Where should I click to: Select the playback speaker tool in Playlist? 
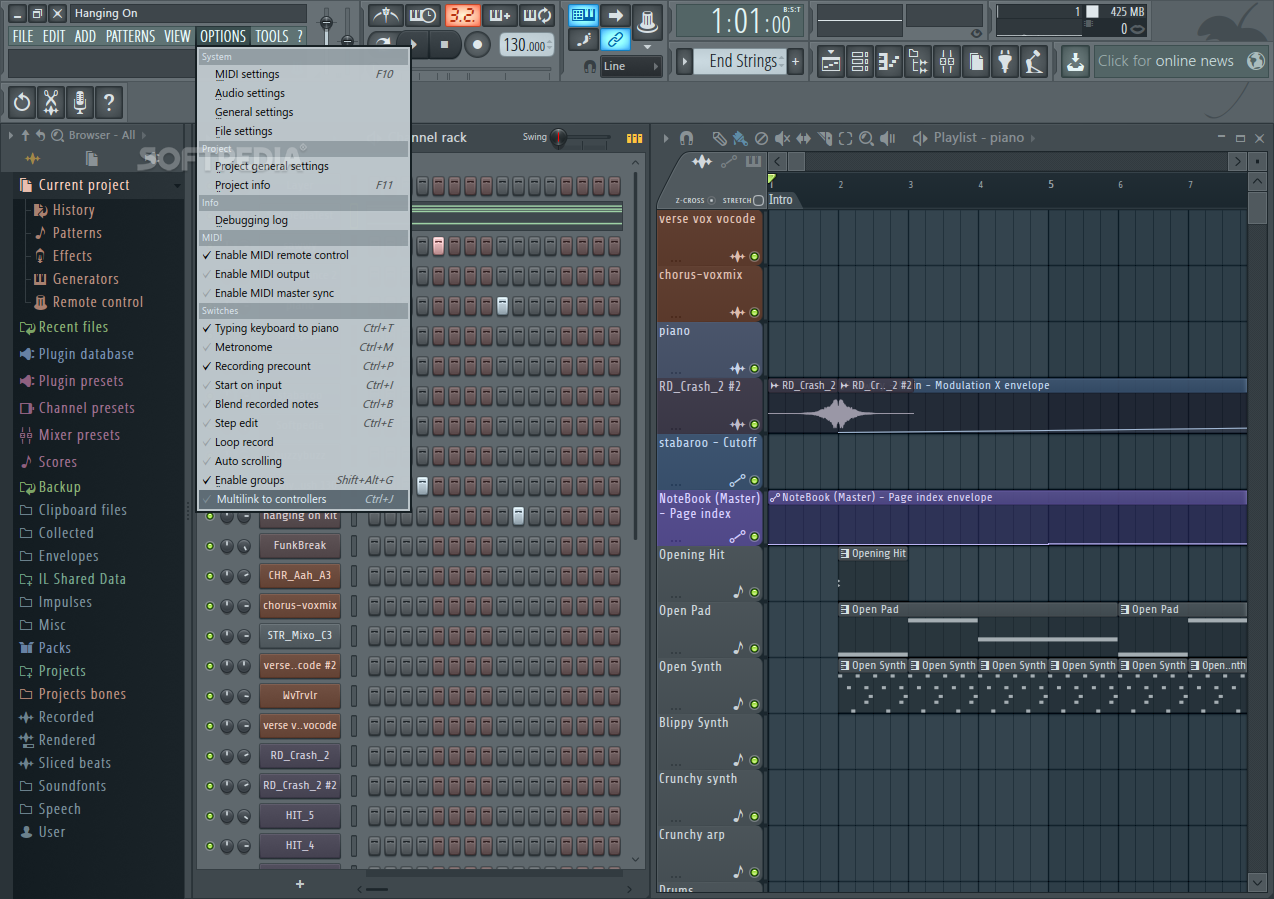click(x=887, y=138)
